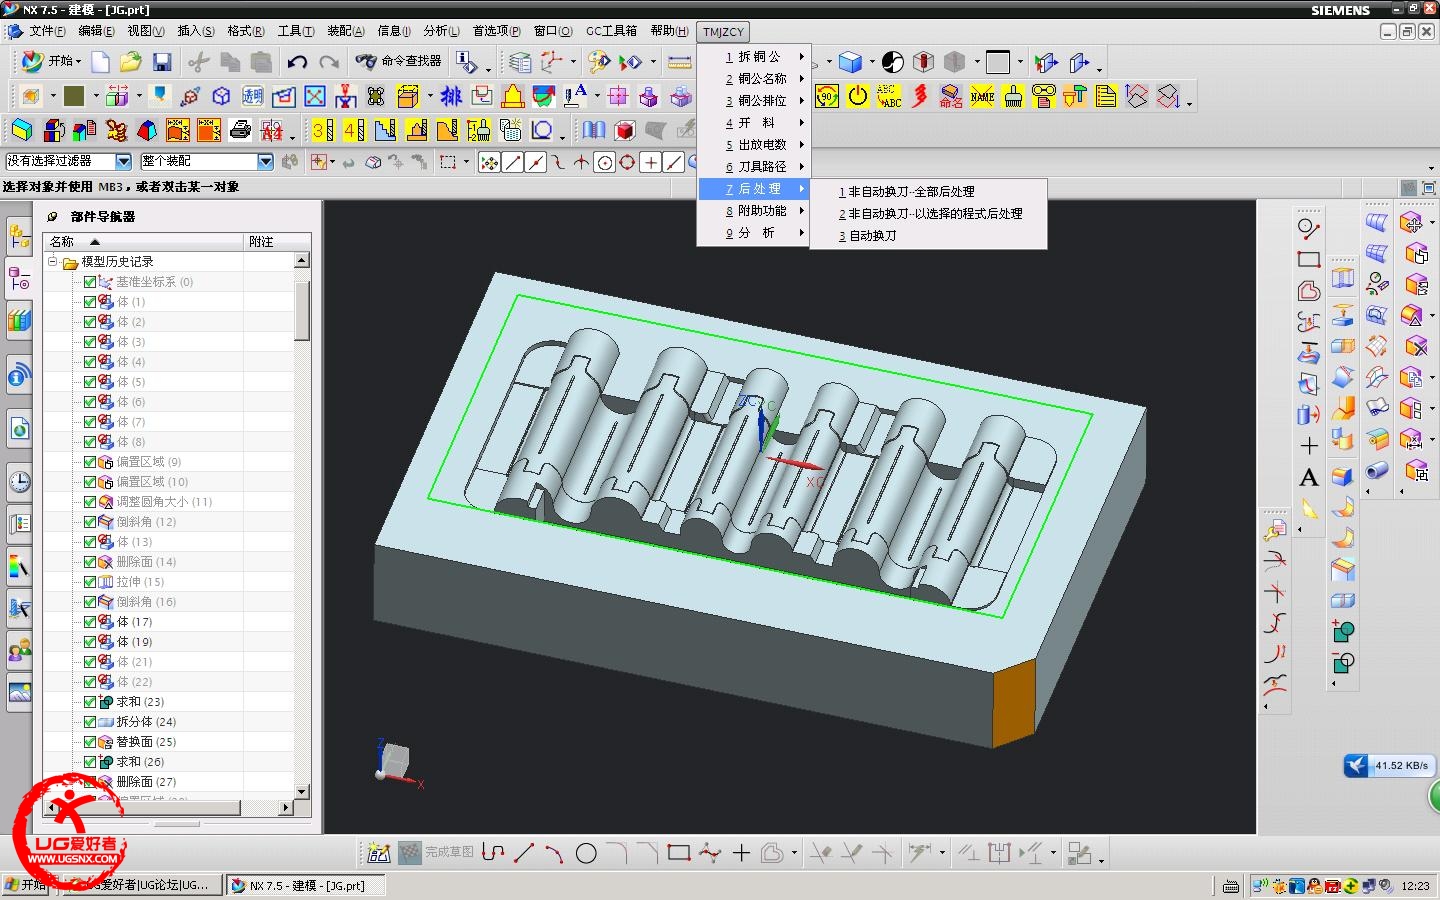Click the 名称 column header in navigator
Screen dimensions: 1440x900
coord(144,242)
